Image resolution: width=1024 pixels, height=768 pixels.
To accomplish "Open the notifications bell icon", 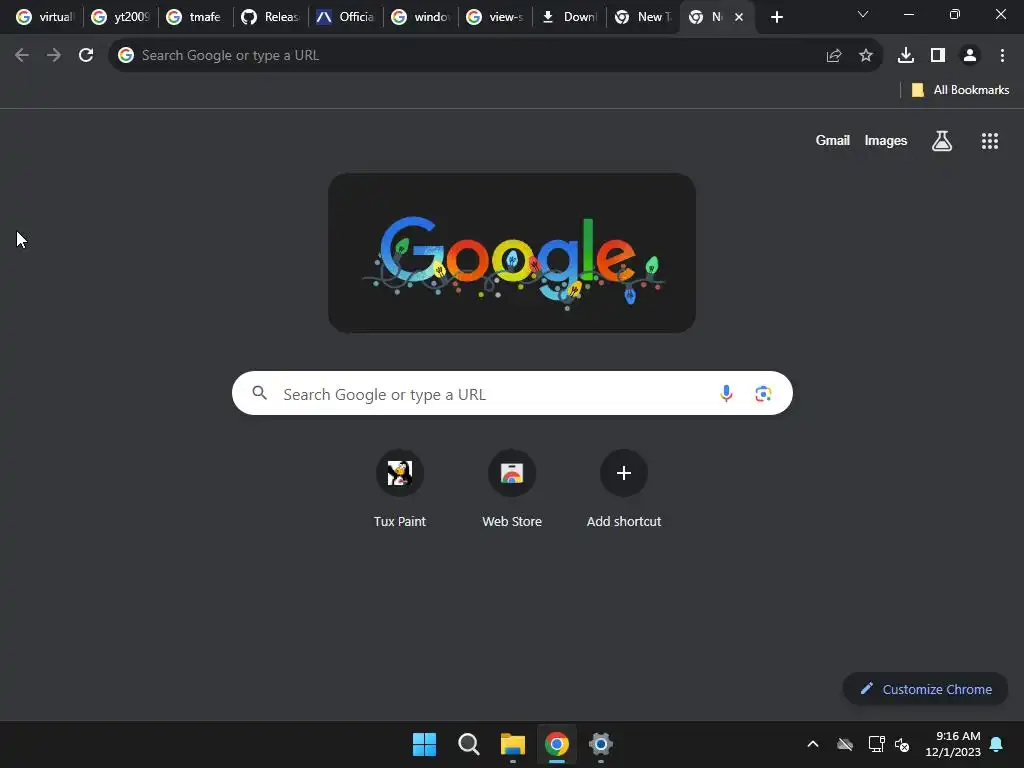I will tap(997, 744).
